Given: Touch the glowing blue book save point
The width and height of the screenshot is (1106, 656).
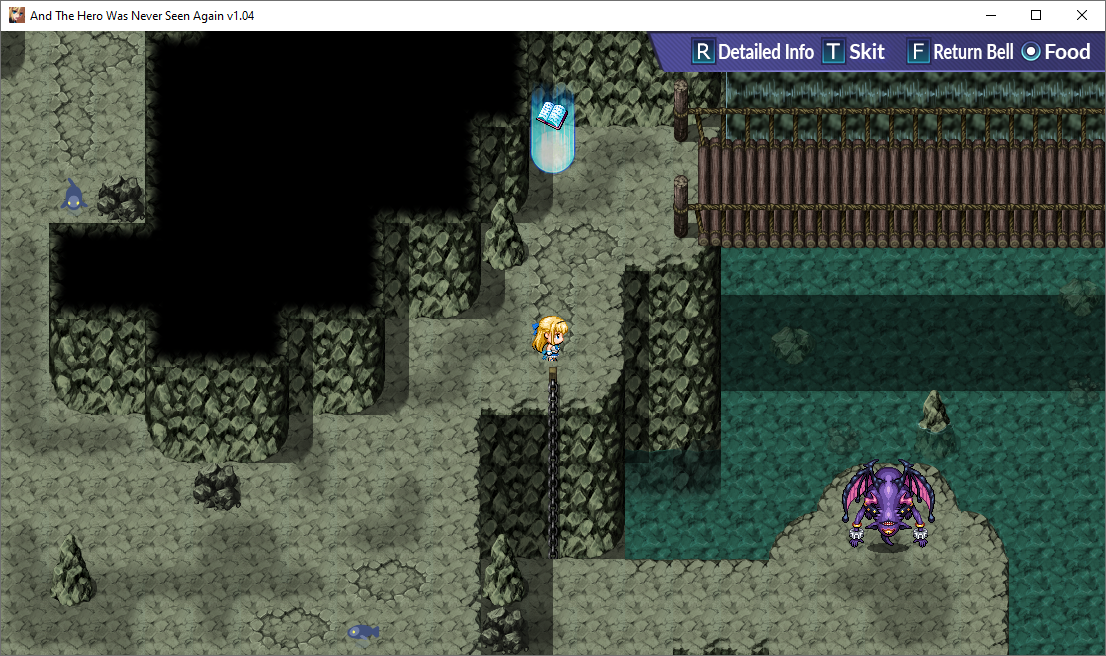Looking at the screenshot, I should coord(552,130).
